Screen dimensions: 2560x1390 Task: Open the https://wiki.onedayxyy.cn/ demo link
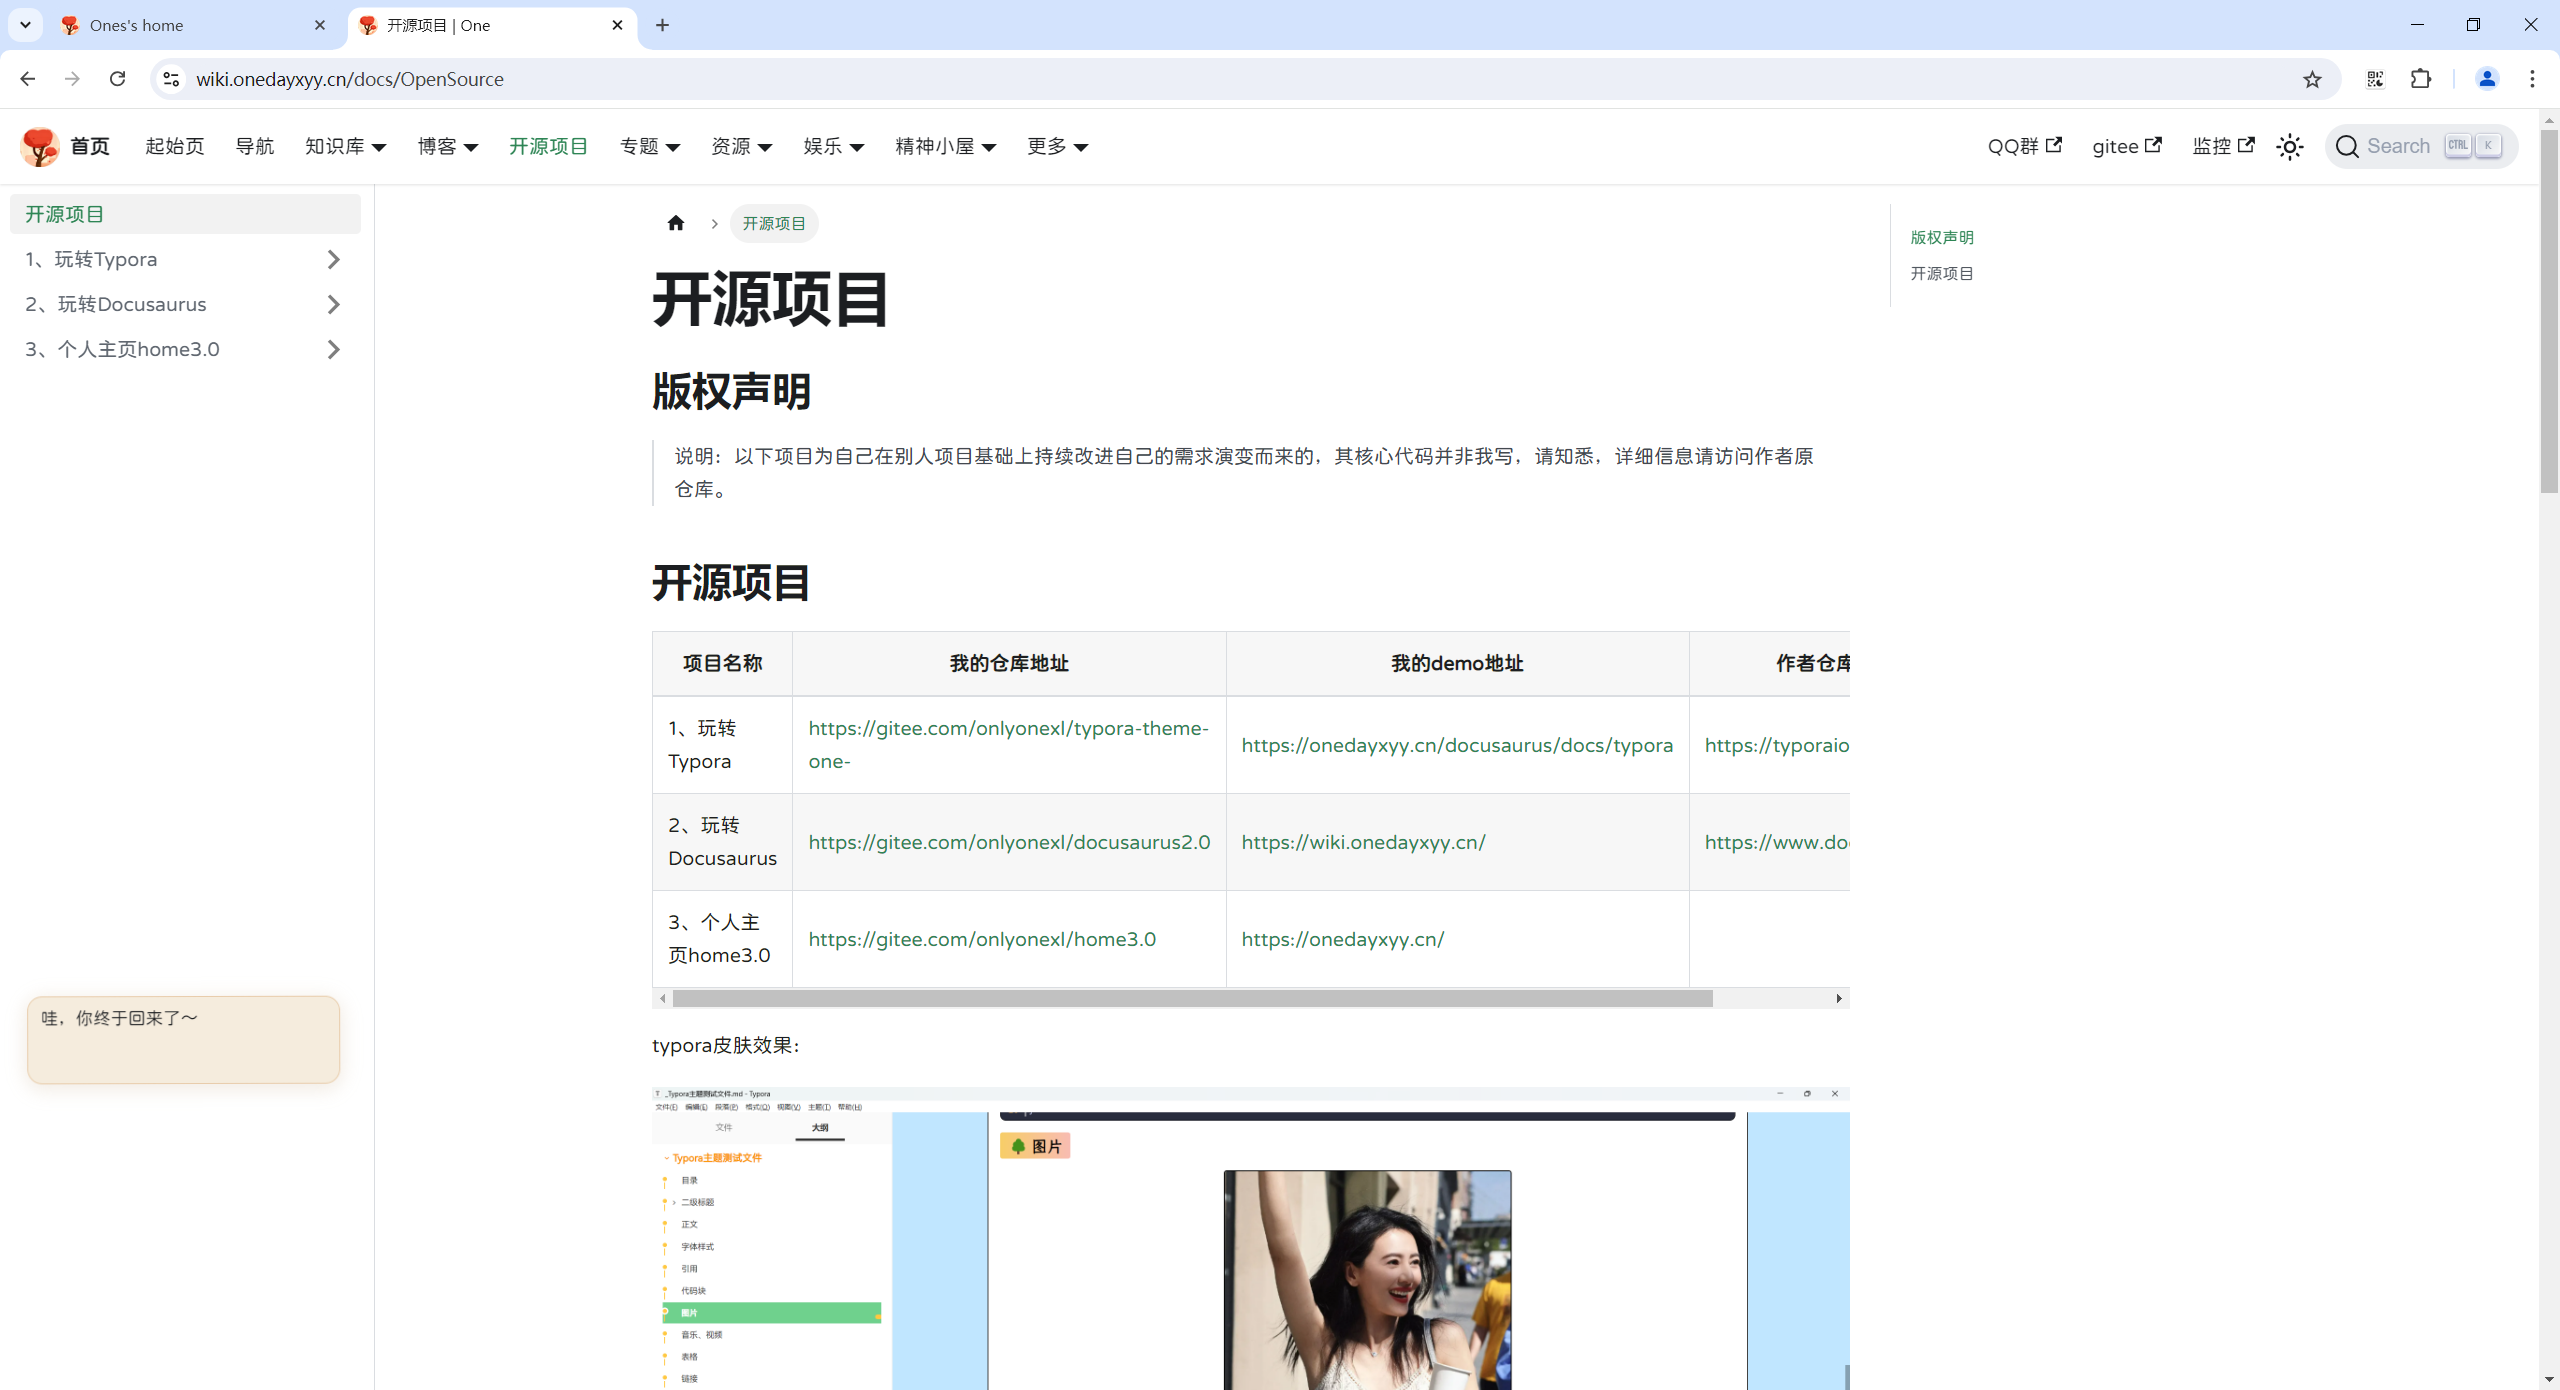[x=1364, y=842]
